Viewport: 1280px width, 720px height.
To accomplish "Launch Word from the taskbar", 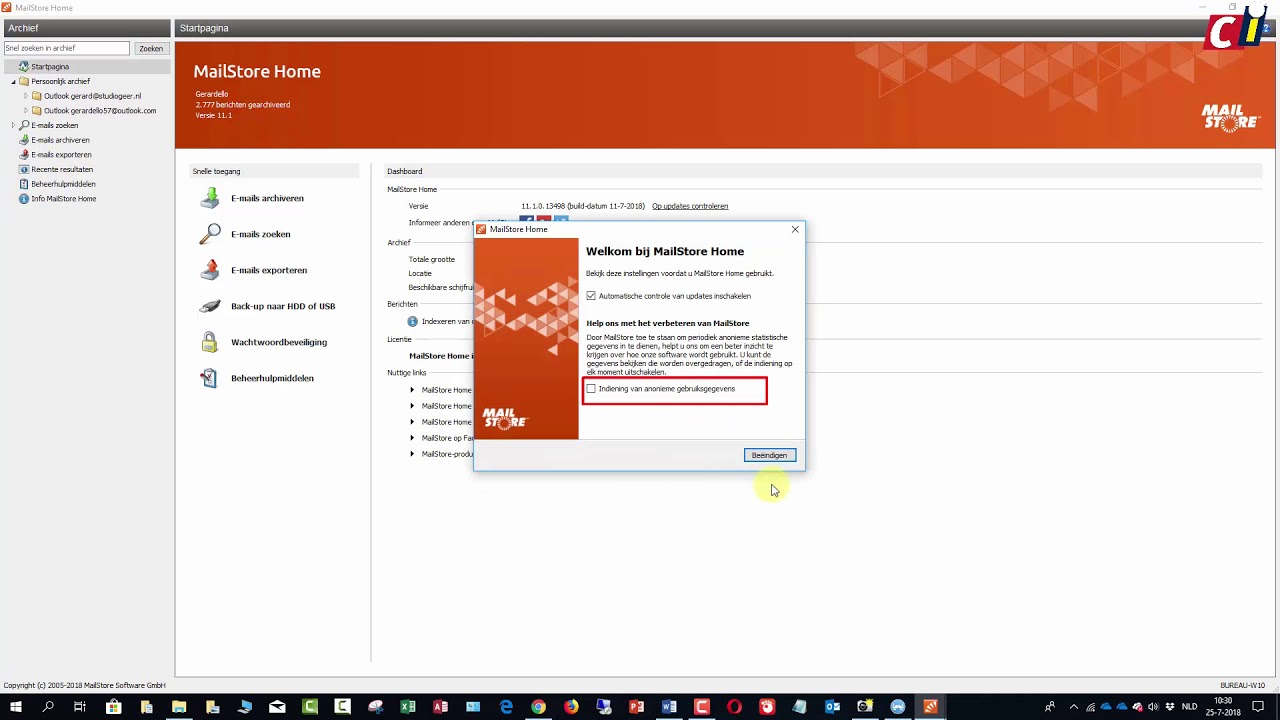I will pos(669,707).
